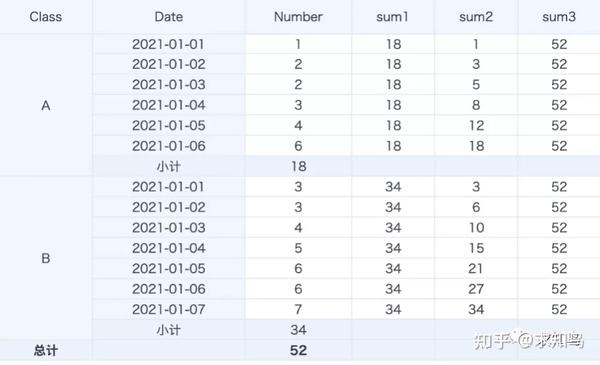Click the Date column header
600x365 pixels.
tap(168, 17)
